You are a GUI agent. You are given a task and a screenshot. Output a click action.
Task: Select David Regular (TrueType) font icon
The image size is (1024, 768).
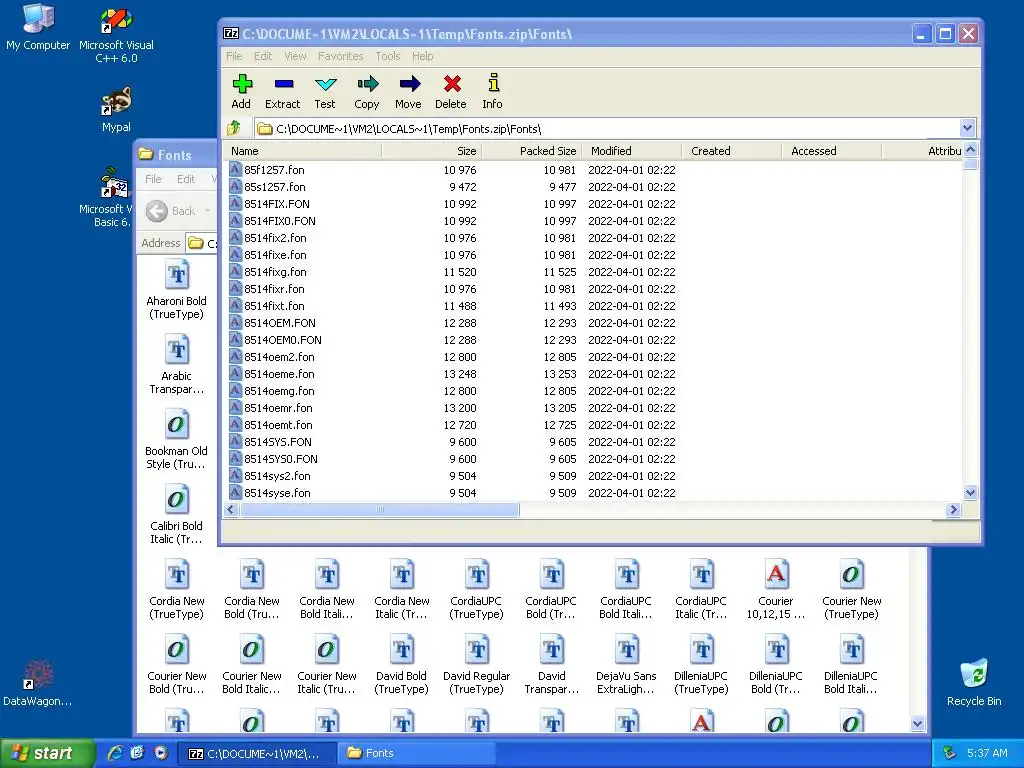click(x=477, y=665)
